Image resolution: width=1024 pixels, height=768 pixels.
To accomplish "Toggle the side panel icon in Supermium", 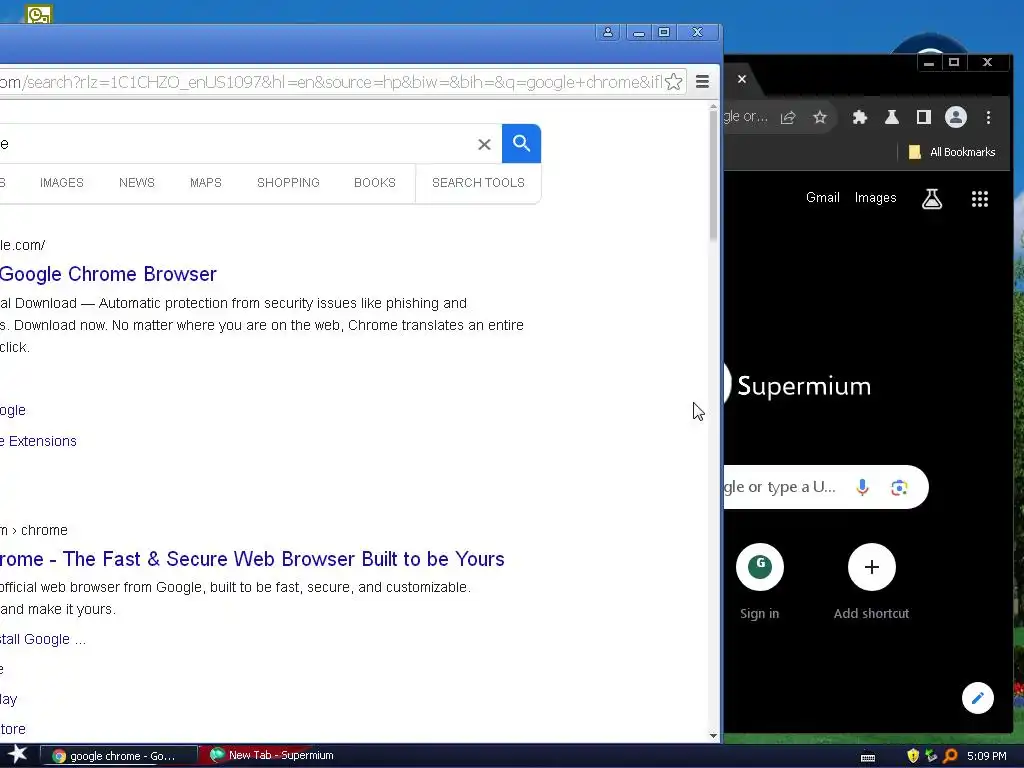I will [x=923, y=118].
